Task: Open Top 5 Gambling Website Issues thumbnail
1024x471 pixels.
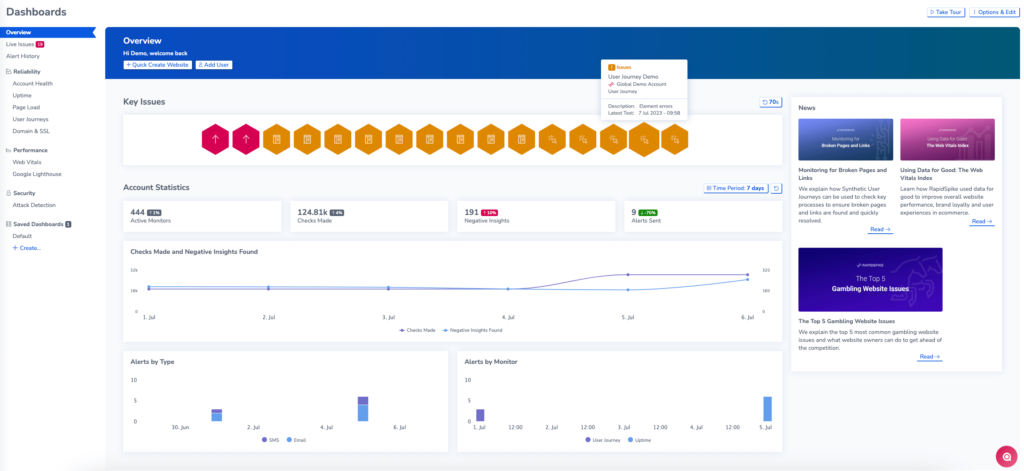Action: pyautogui.click(x=870, y=280)
